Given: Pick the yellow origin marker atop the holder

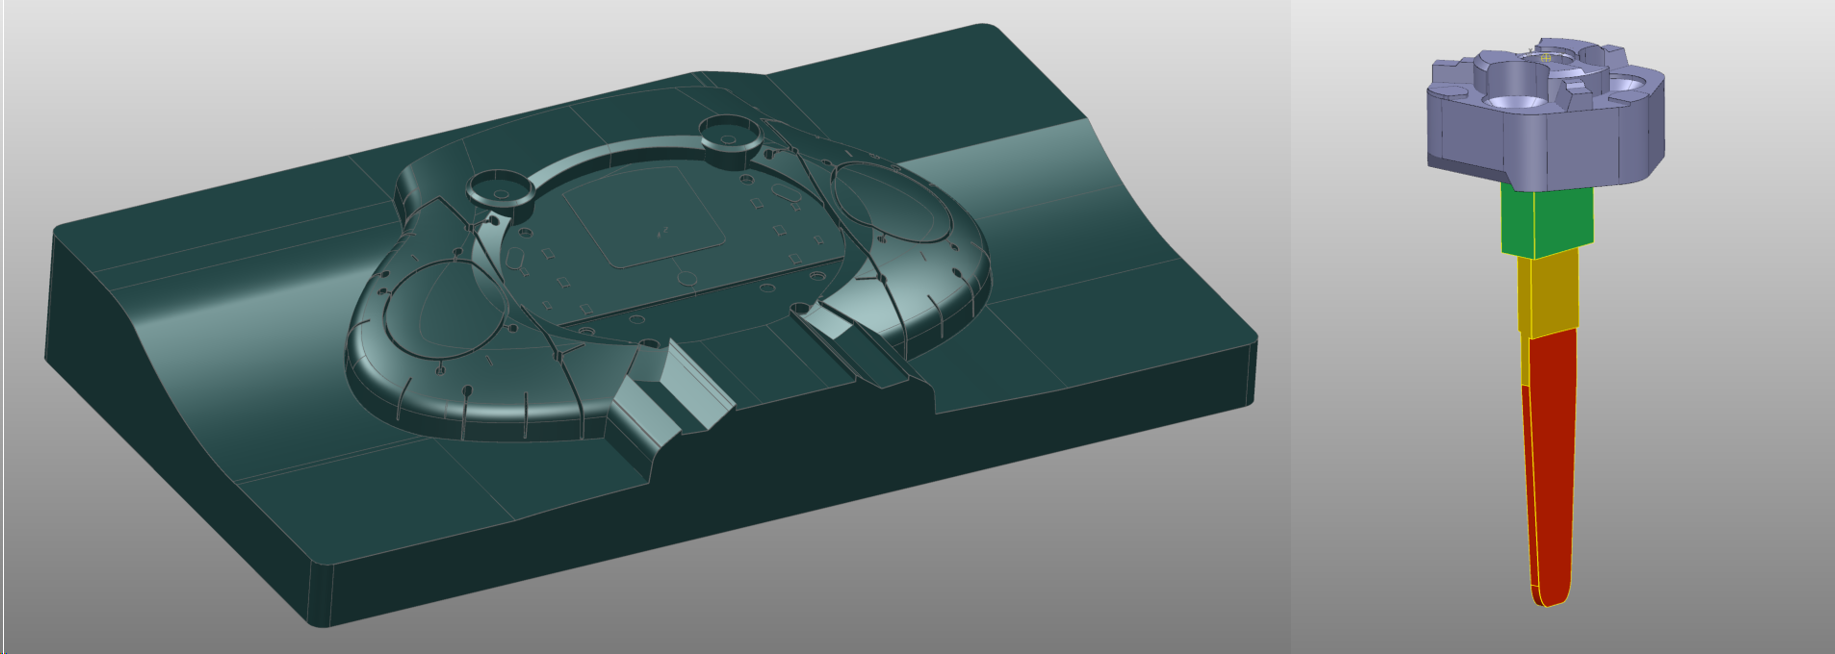Looking at the screenshot, I should coord(1545,59).
